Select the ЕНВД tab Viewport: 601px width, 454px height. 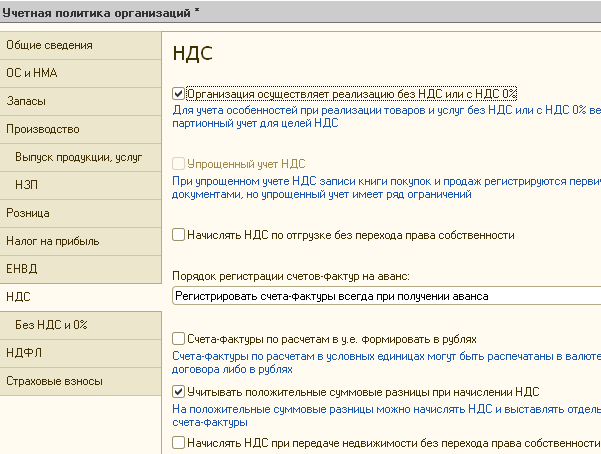click(x=80, y=269)
